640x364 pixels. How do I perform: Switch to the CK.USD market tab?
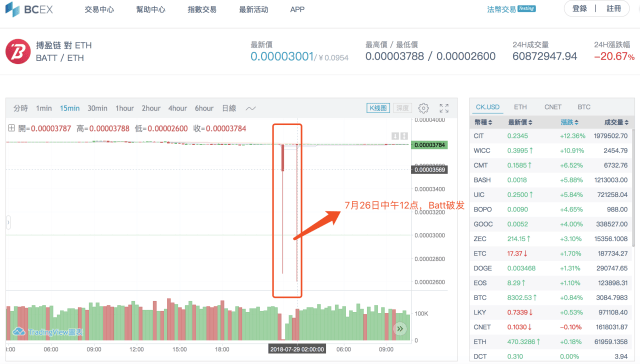pyautogui.click(x=487, y=107)
